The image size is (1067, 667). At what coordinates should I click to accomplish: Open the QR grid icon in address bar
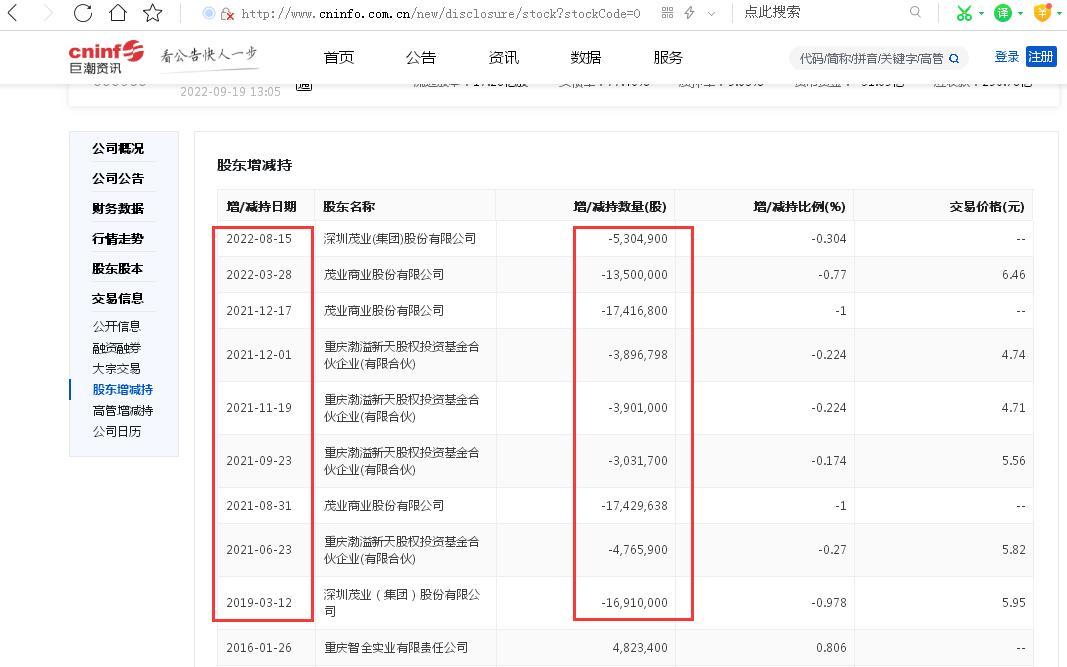(x=667, y=13)
